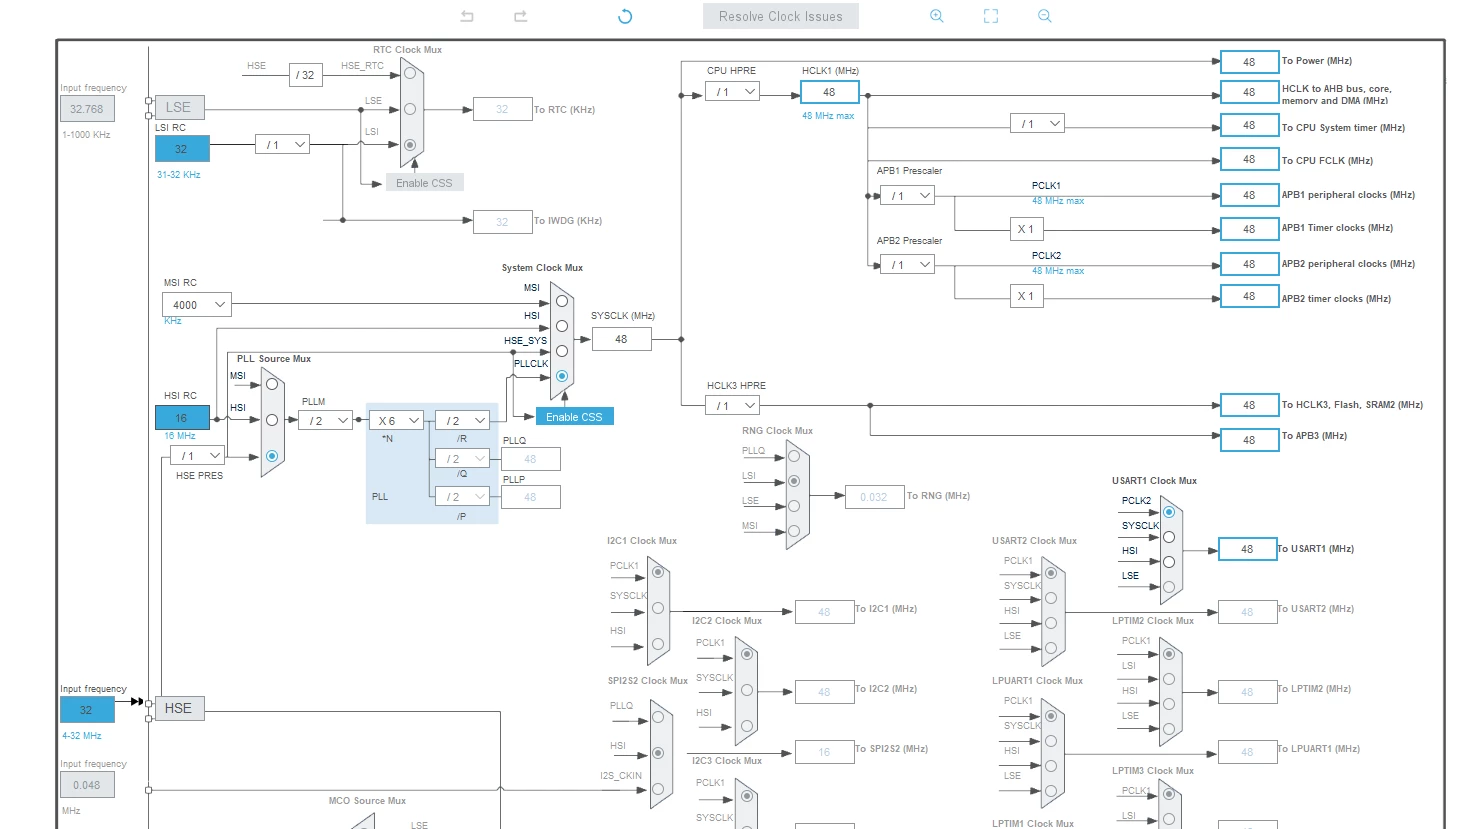Viewport: 1483px width, 829px height.
Task: Open the PLLM /2 divider dropdown
Action: pos(326,421)
